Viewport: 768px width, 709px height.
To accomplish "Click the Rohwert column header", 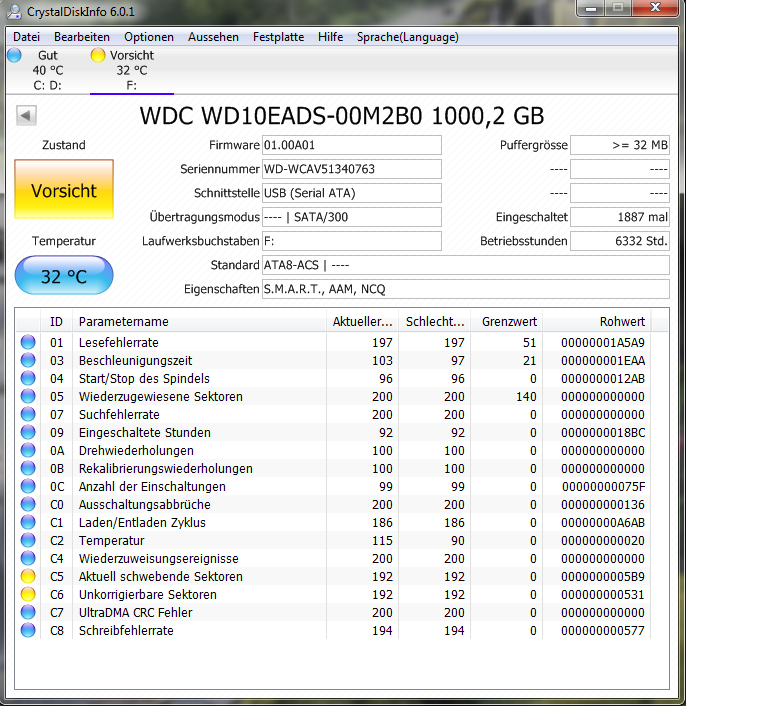I will pos(597,321).
